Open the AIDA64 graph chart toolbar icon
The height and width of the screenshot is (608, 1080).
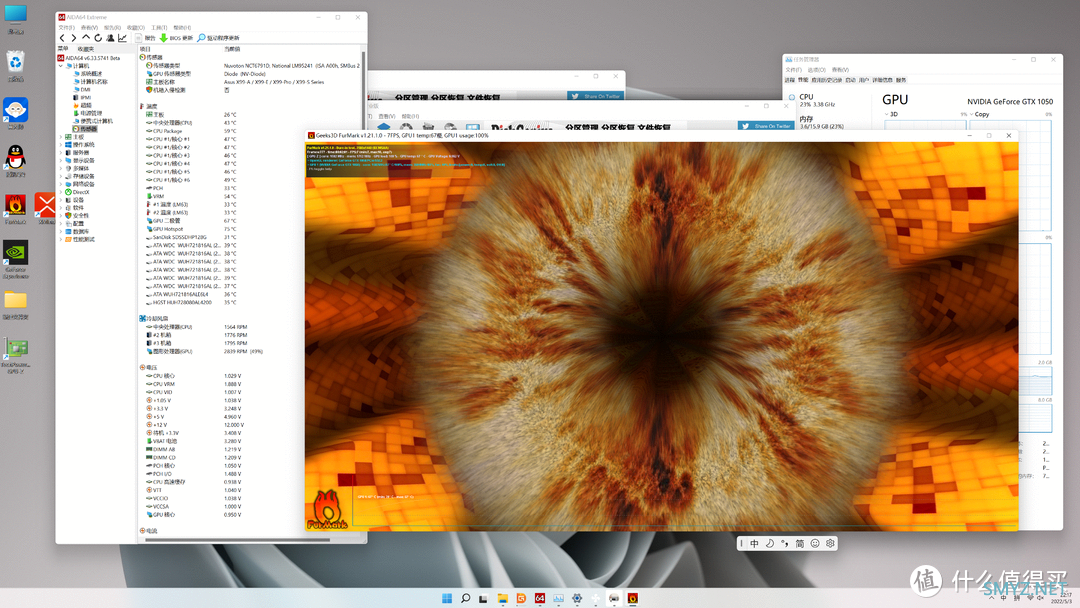tap(123, 38)
